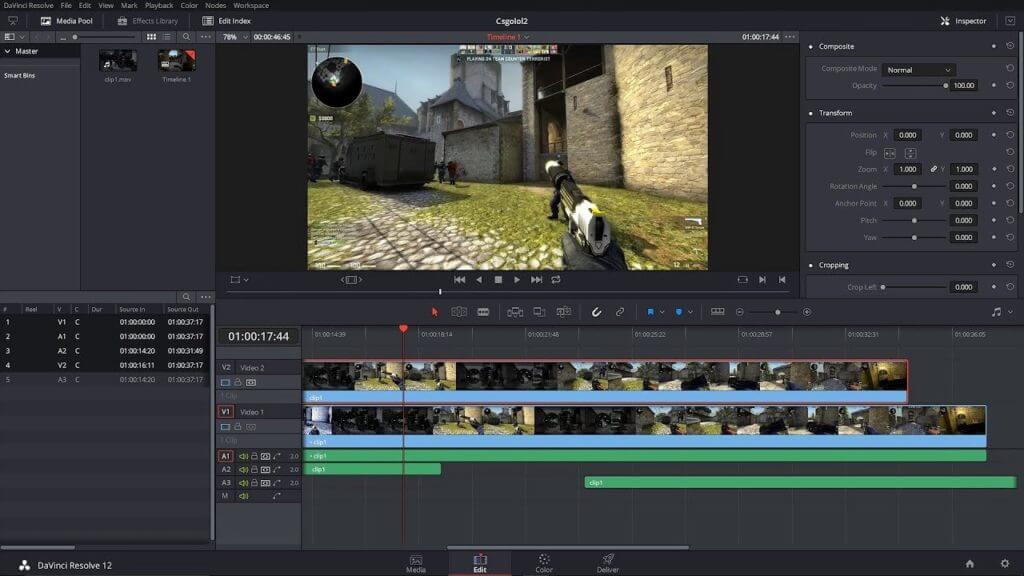Switch to the Color page tab
Viewport: 1024px width, 576px height.
(544, 563)
